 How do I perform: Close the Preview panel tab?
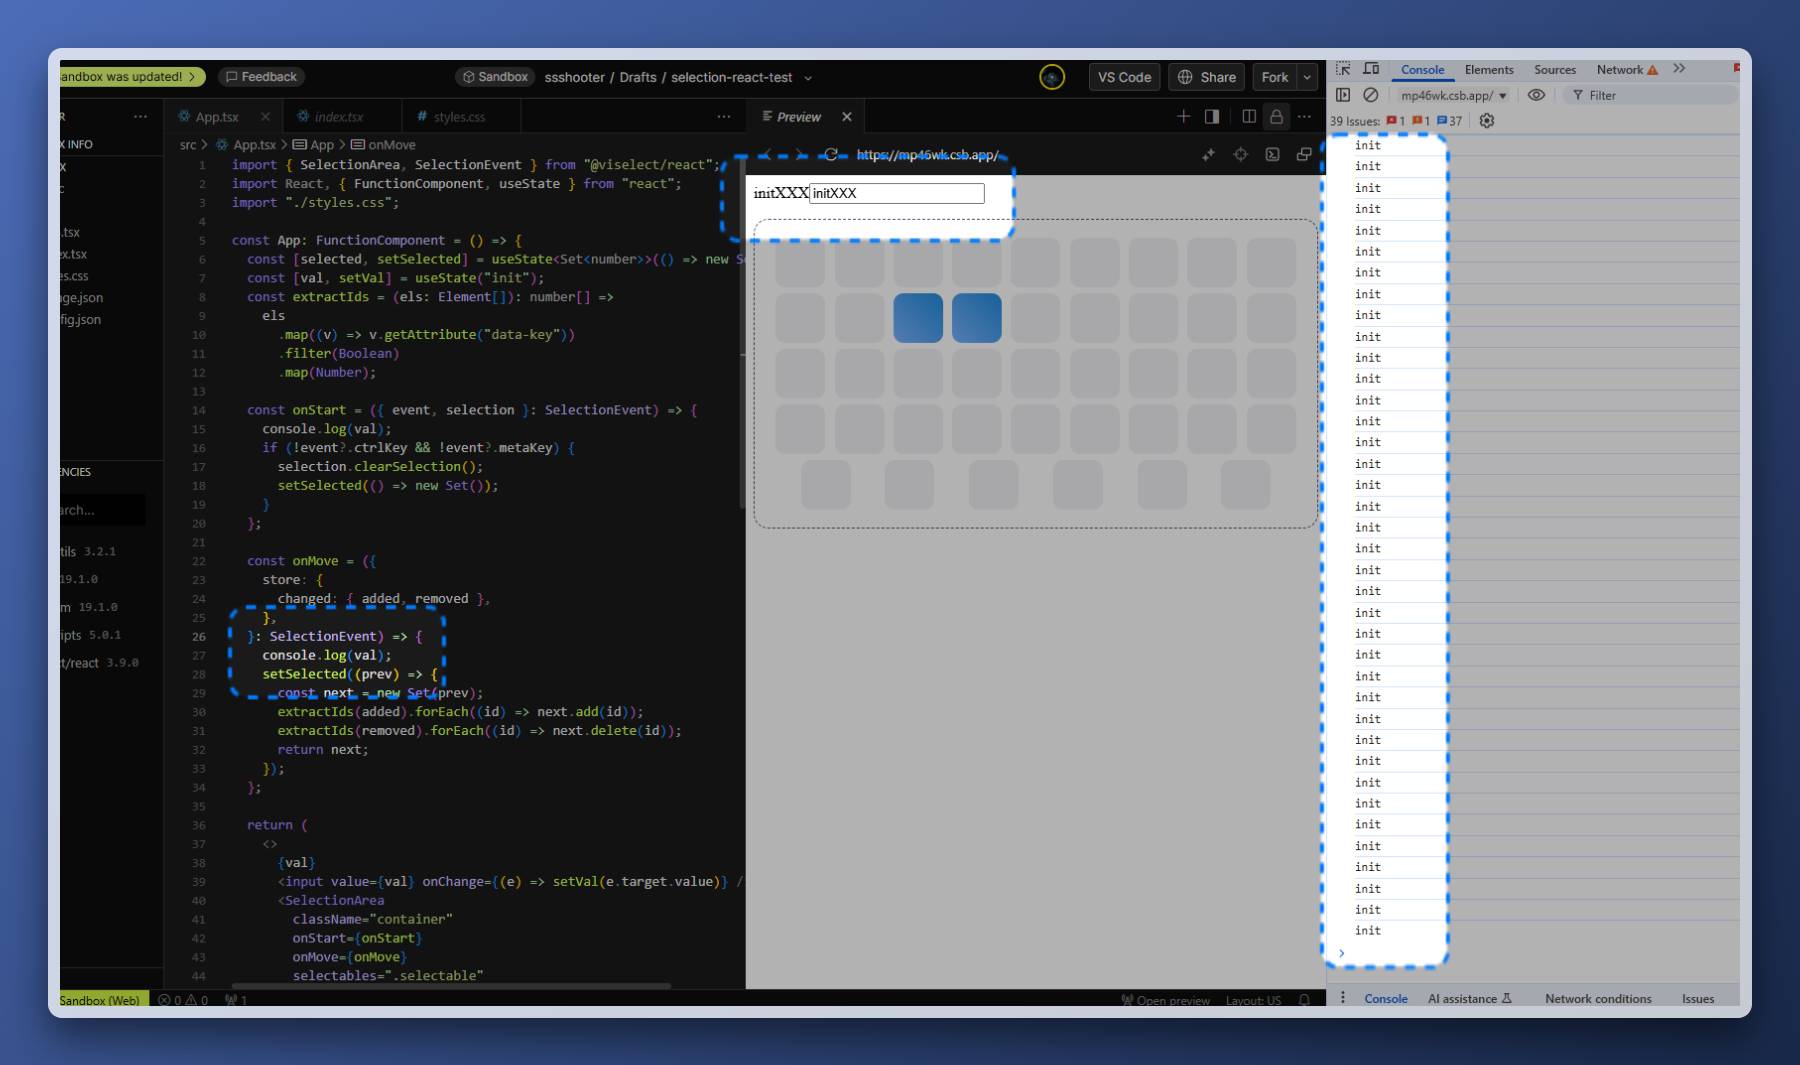pos(847,117)
